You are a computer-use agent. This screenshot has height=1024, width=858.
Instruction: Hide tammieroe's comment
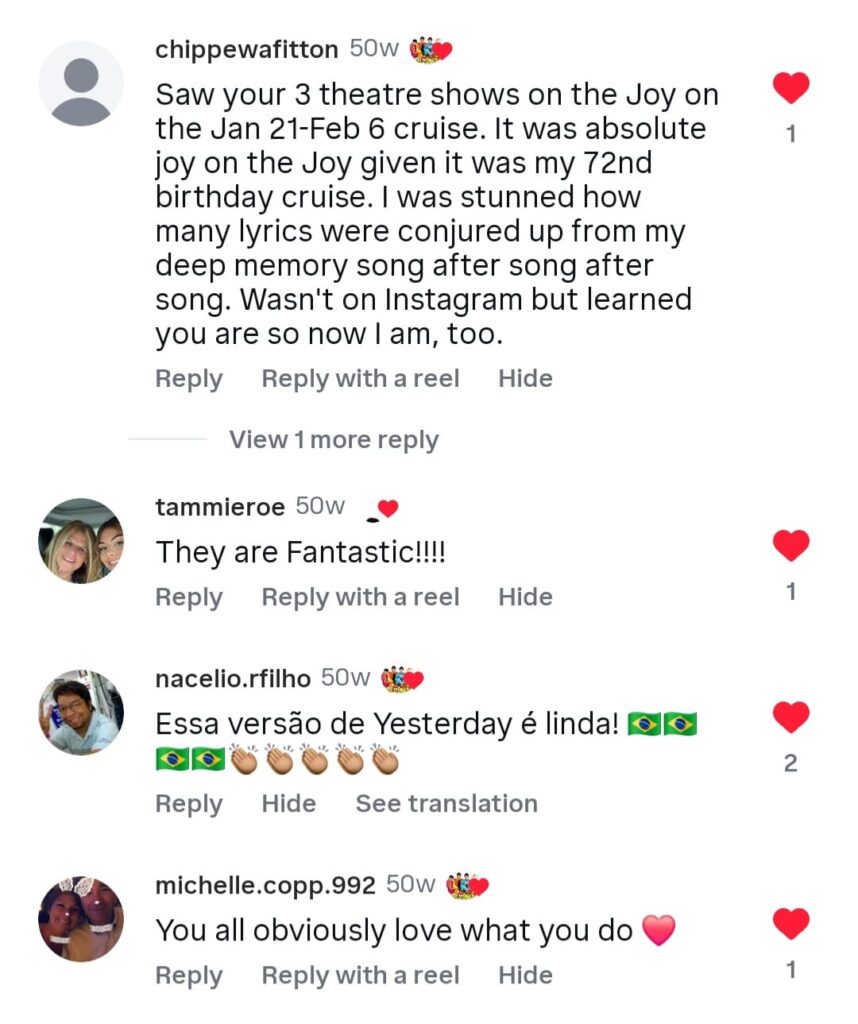(525, 597)
